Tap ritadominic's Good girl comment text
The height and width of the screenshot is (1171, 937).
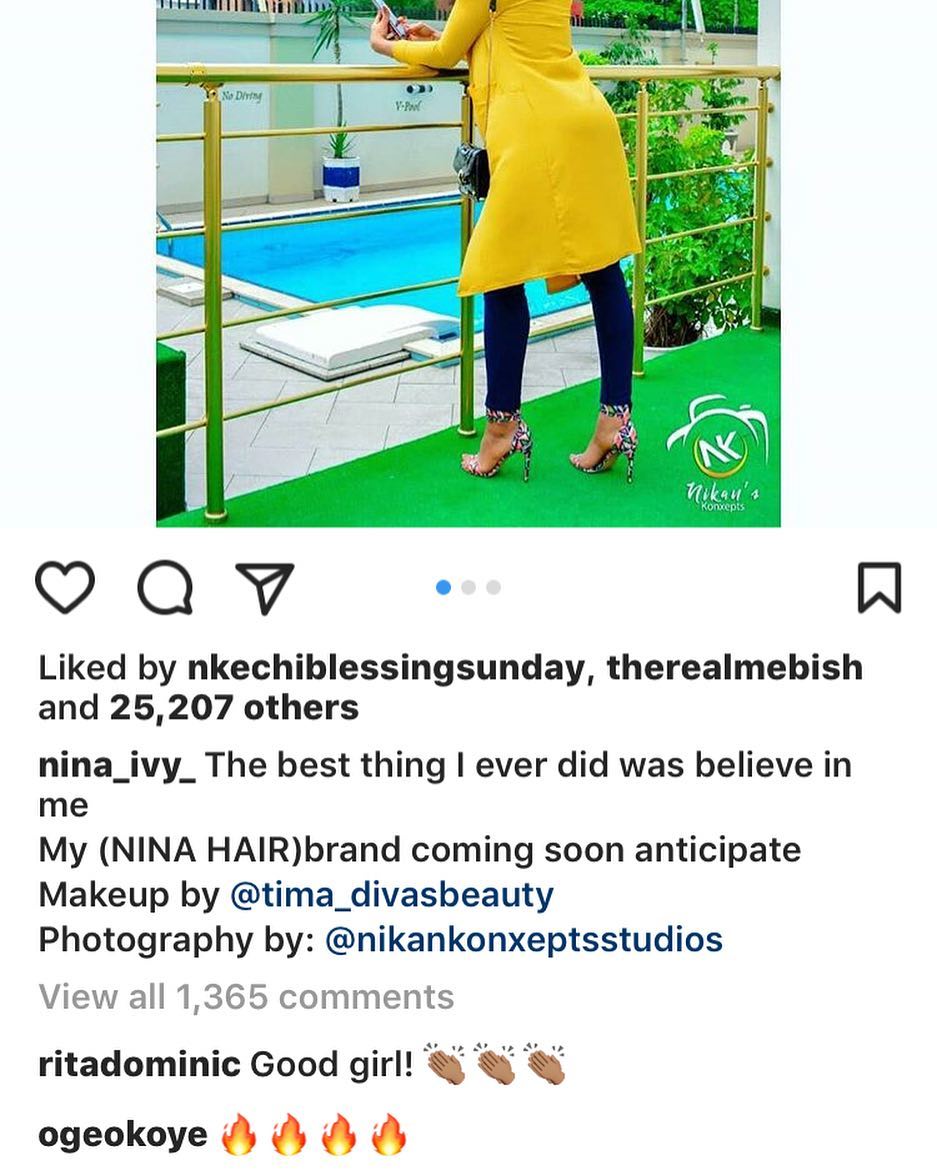[331, 1064]
